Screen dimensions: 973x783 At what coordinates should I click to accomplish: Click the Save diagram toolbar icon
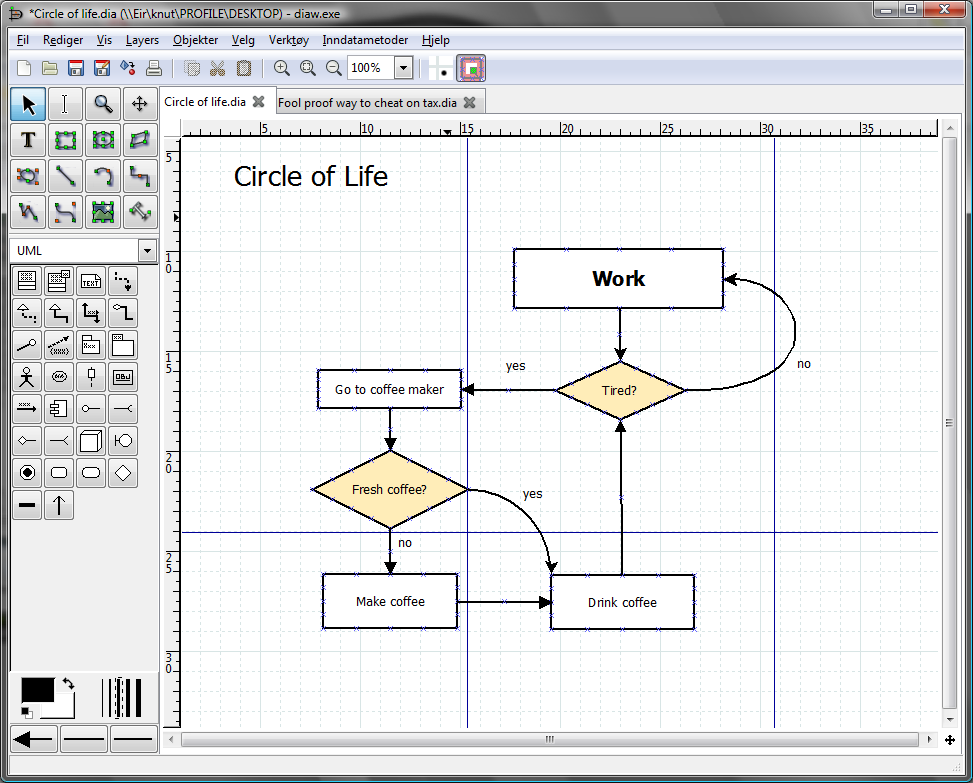point(76,68)
